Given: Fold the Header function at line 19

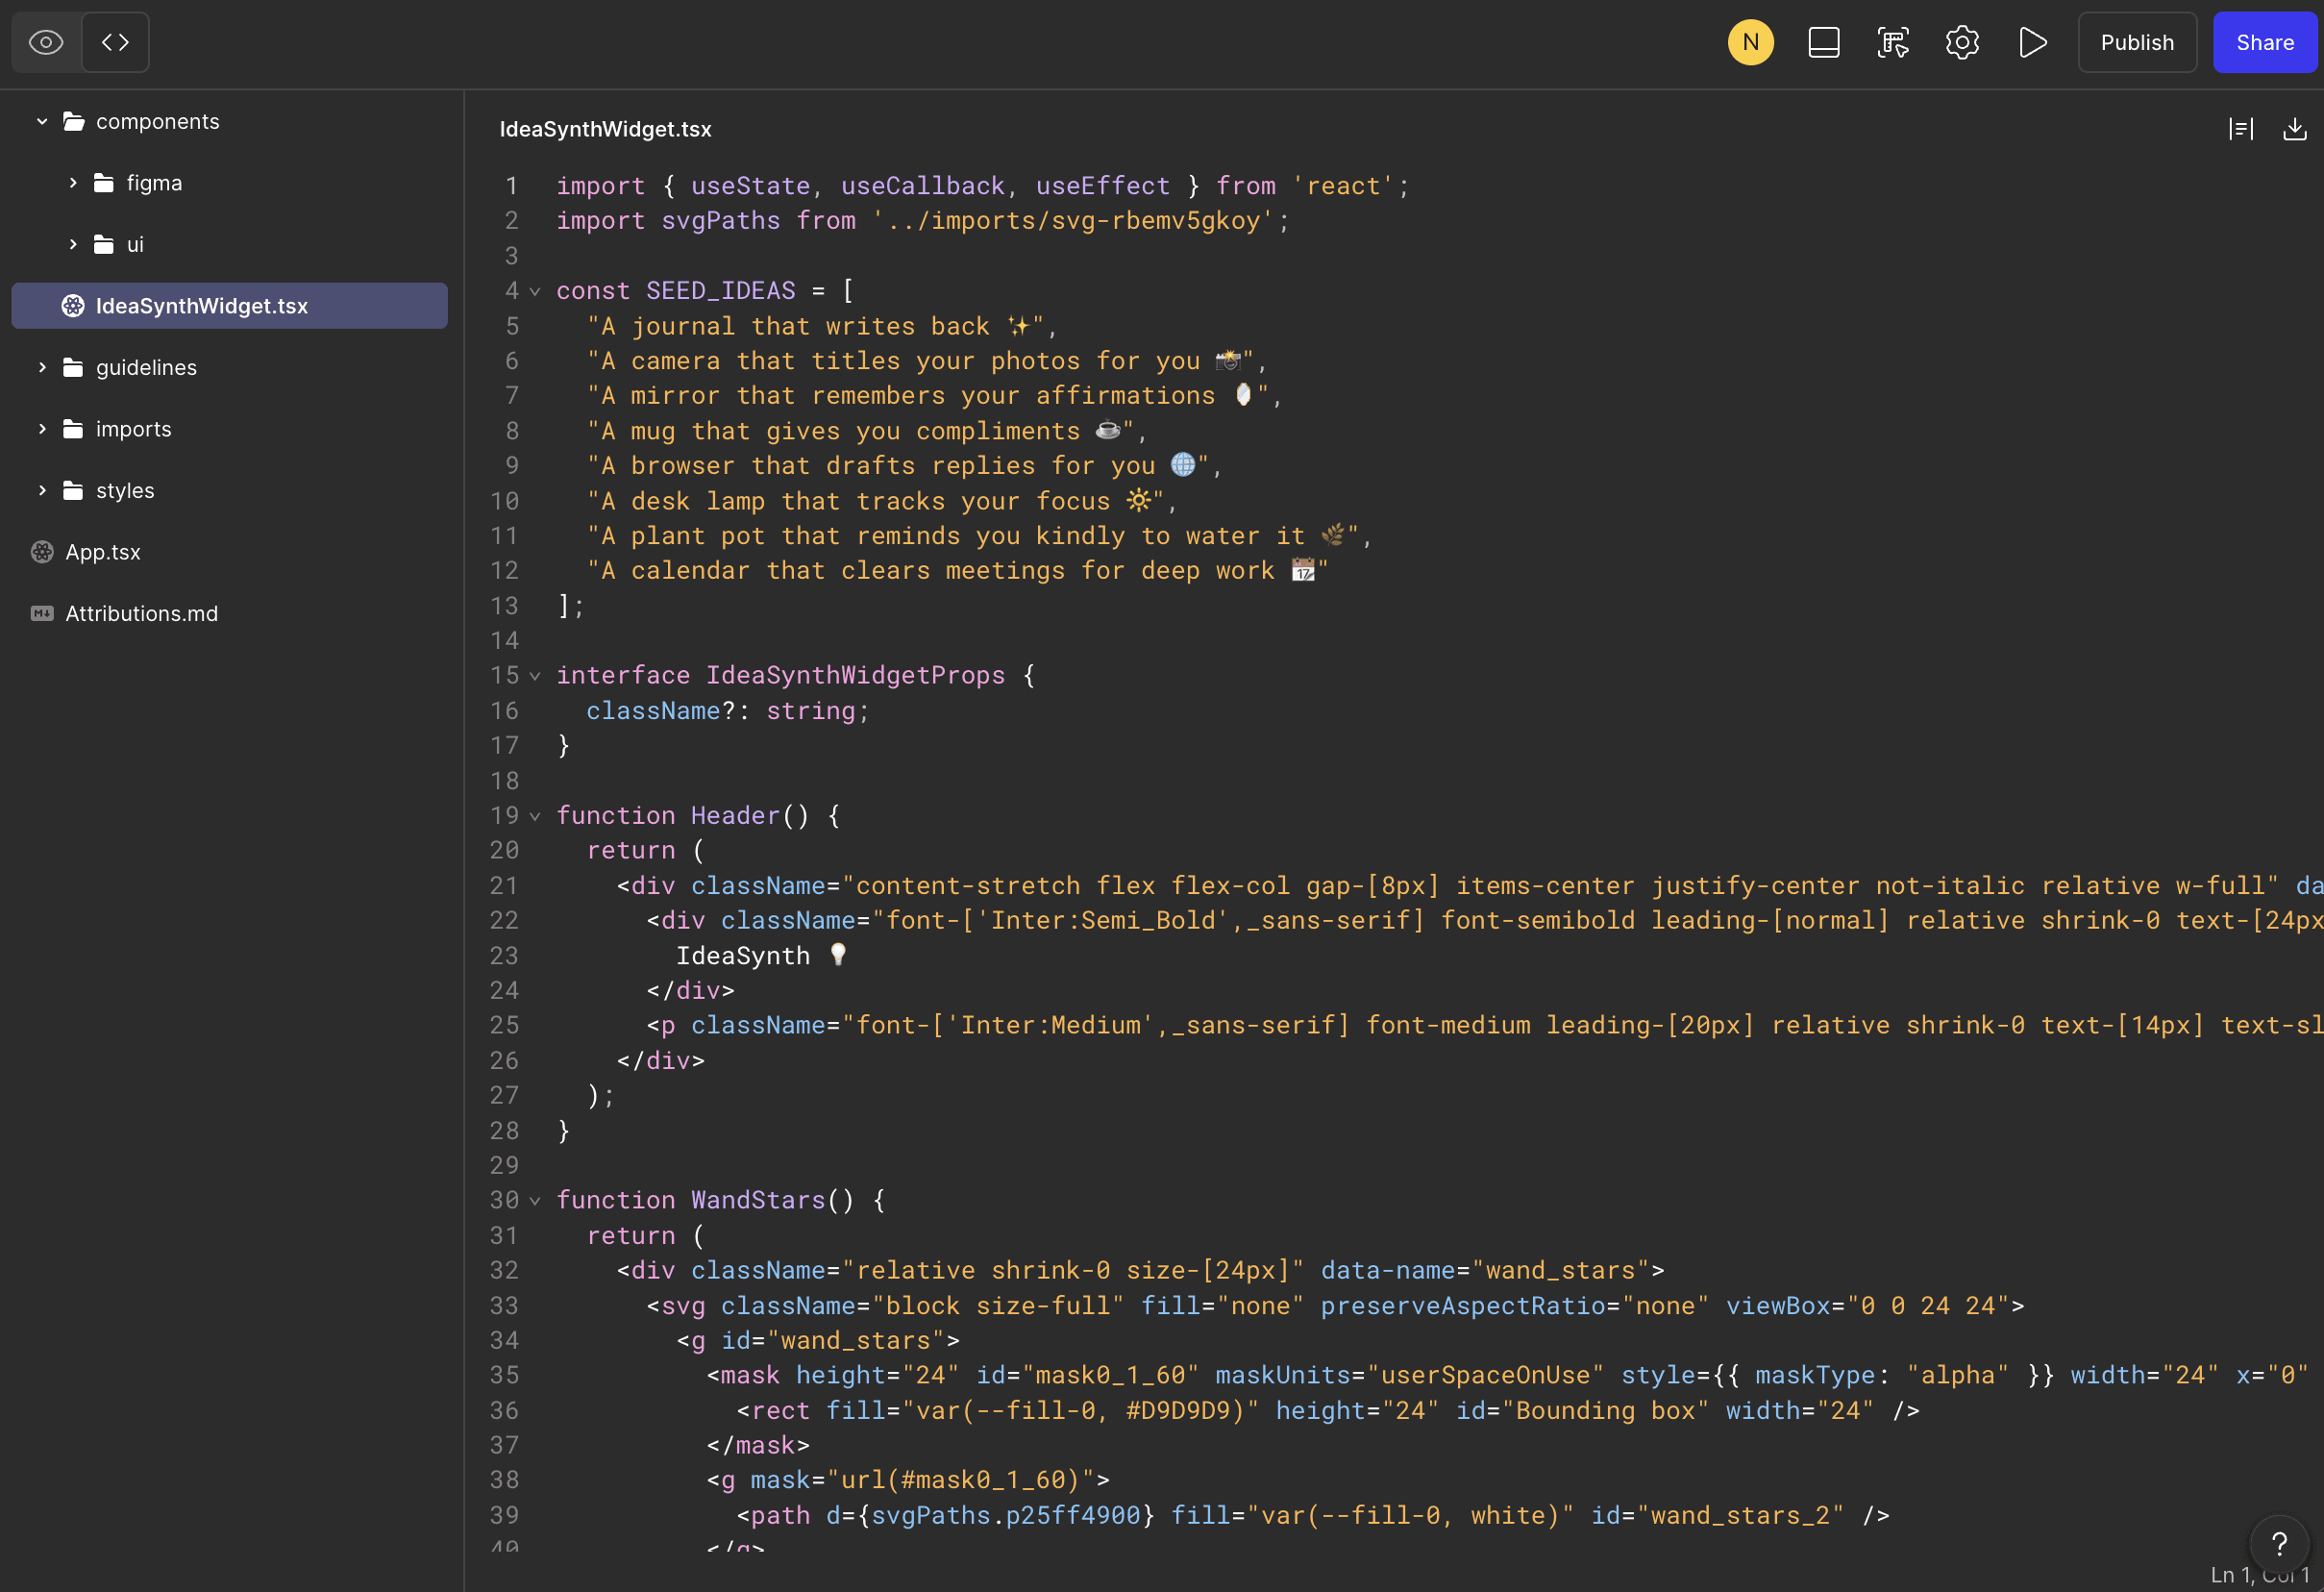Looking at the screenshot, I should [535, 817].
